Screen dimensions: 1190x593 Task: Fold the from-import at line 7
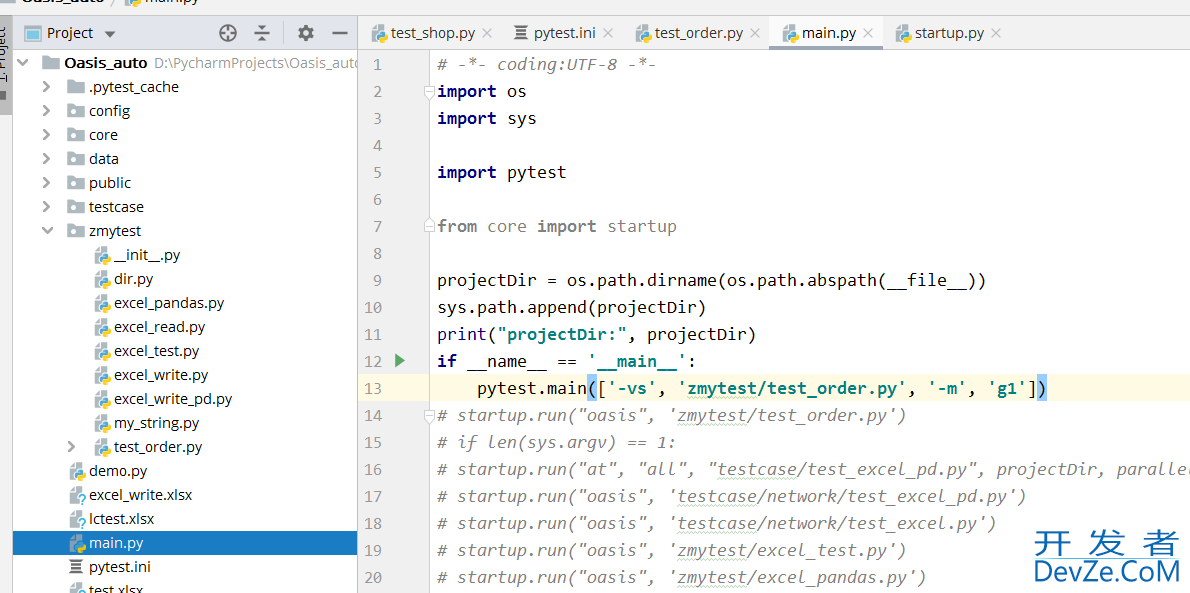[x=428, y=226]
